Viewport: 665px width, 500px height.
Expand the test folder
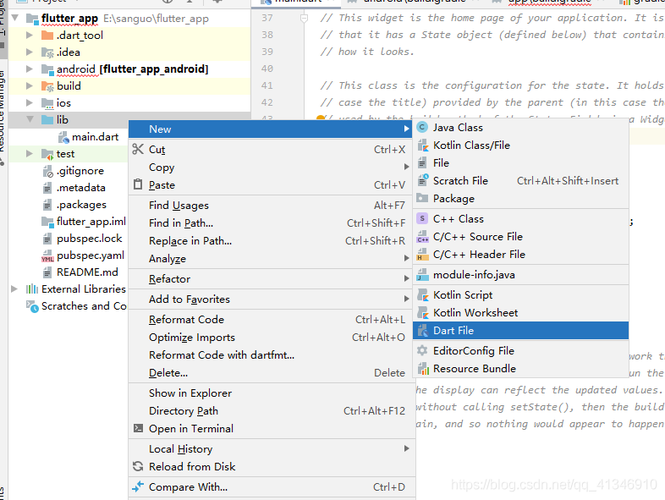coord(29,154)
